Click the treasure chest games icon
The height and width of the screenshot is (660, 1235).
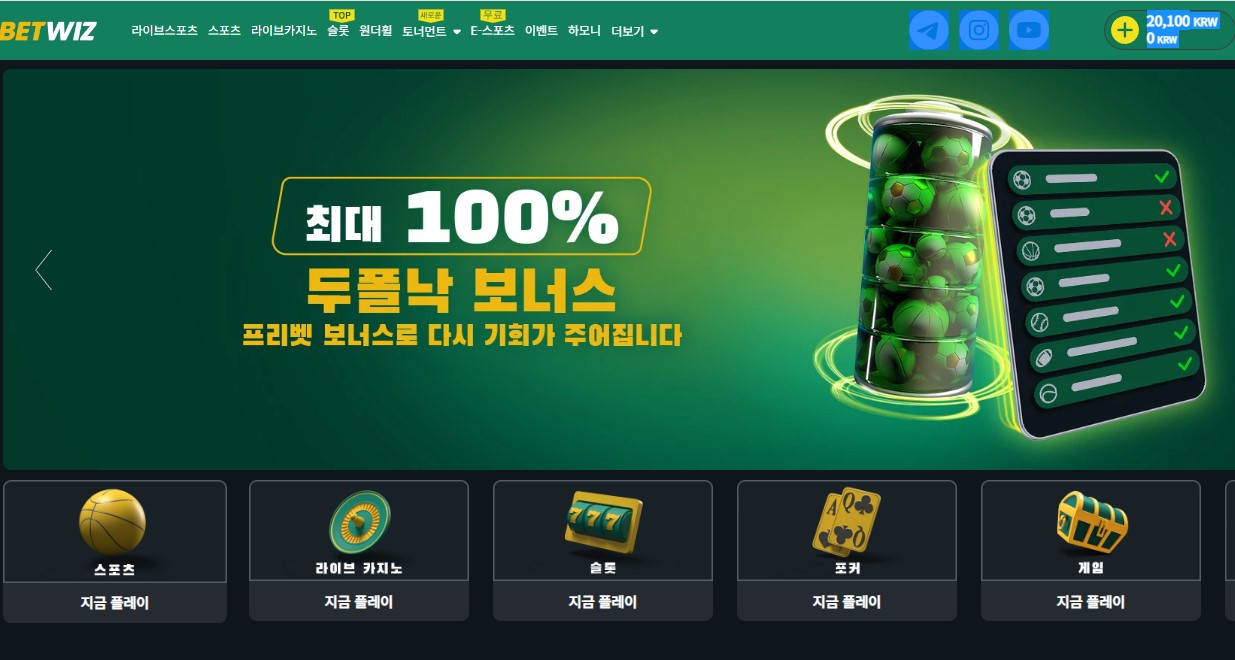click(x=1091, y=521)
